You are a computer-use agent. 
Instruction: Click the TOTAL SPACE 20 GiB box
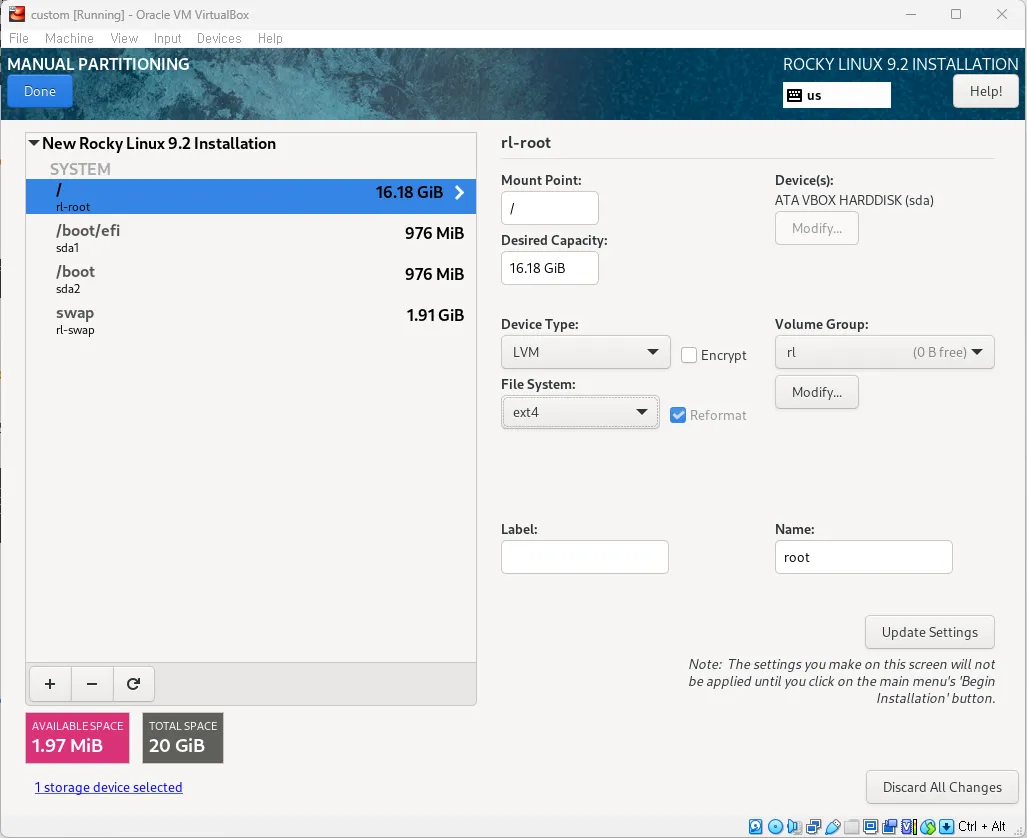tap(183, 738)
